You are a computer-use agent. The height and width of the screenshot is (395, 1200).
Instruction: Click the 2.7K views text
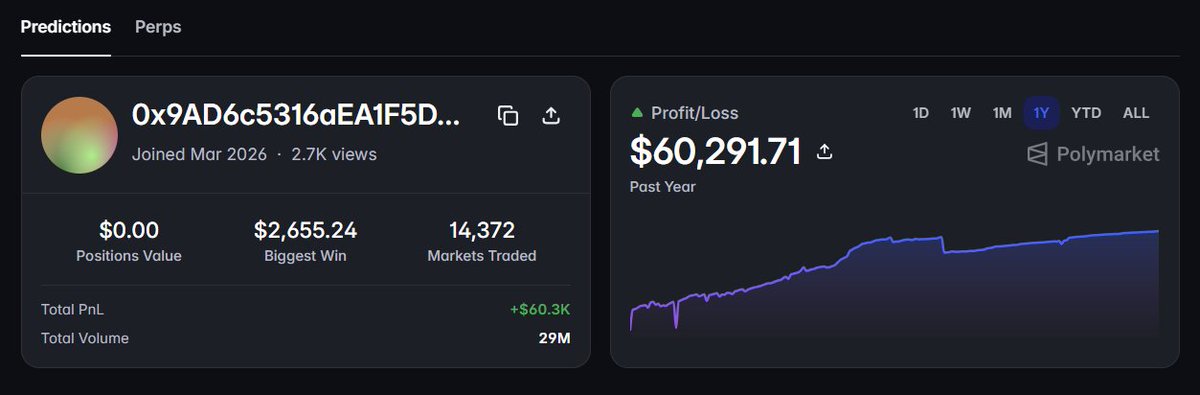pyautogui.click(x=334, y=155)
